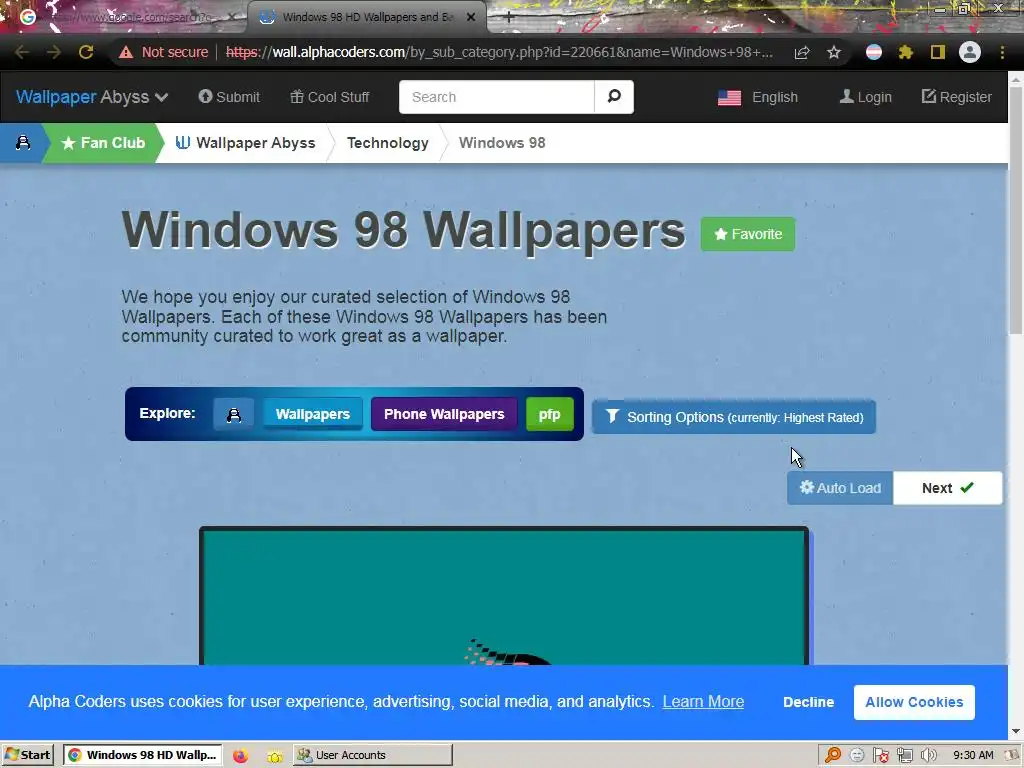Go to the Technology breadcrumb
Screen dimensions: 1024x768
click(388, 142)
